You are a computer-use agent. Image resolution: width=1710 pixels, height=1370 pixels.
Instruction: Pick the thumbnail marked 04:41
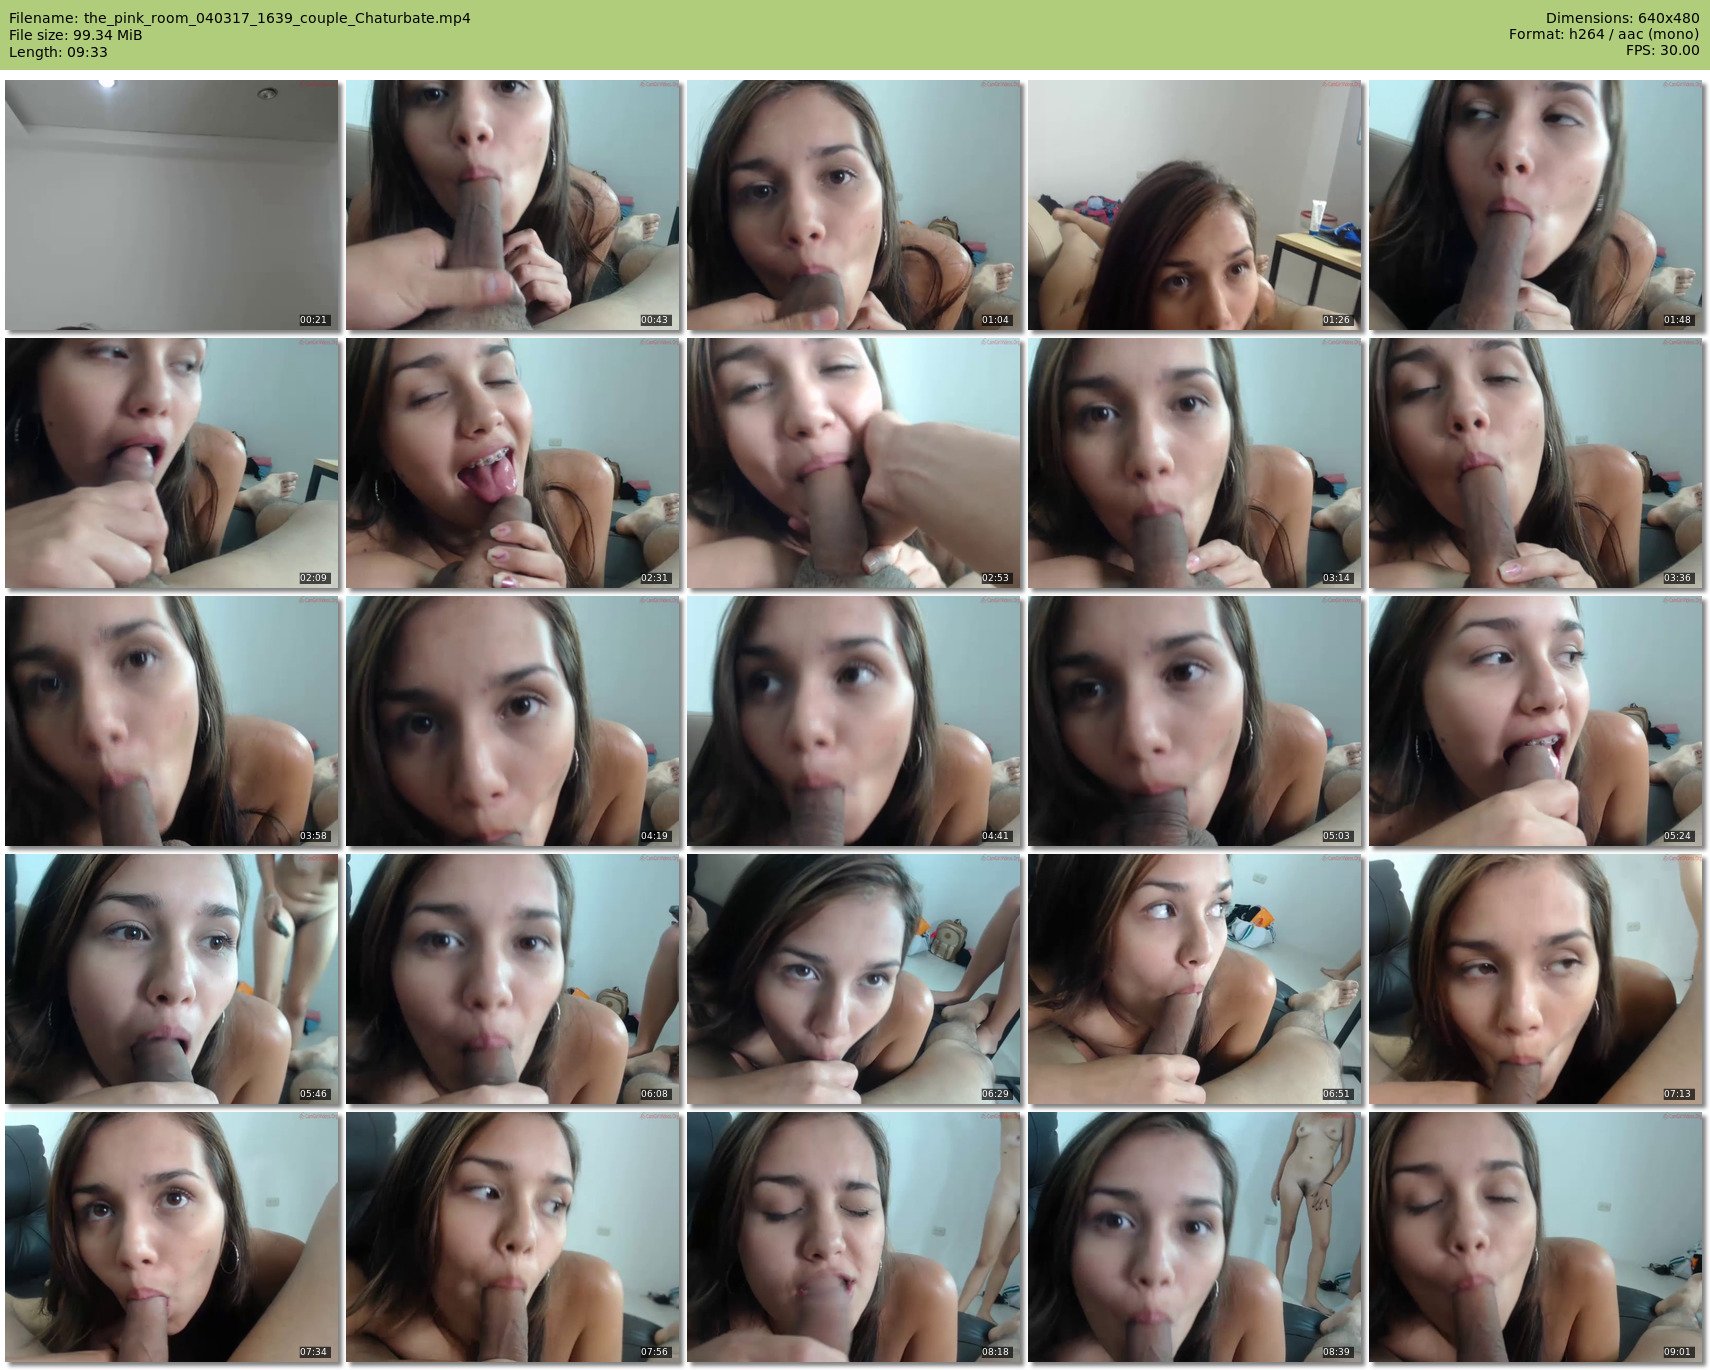tap(854, 721)
